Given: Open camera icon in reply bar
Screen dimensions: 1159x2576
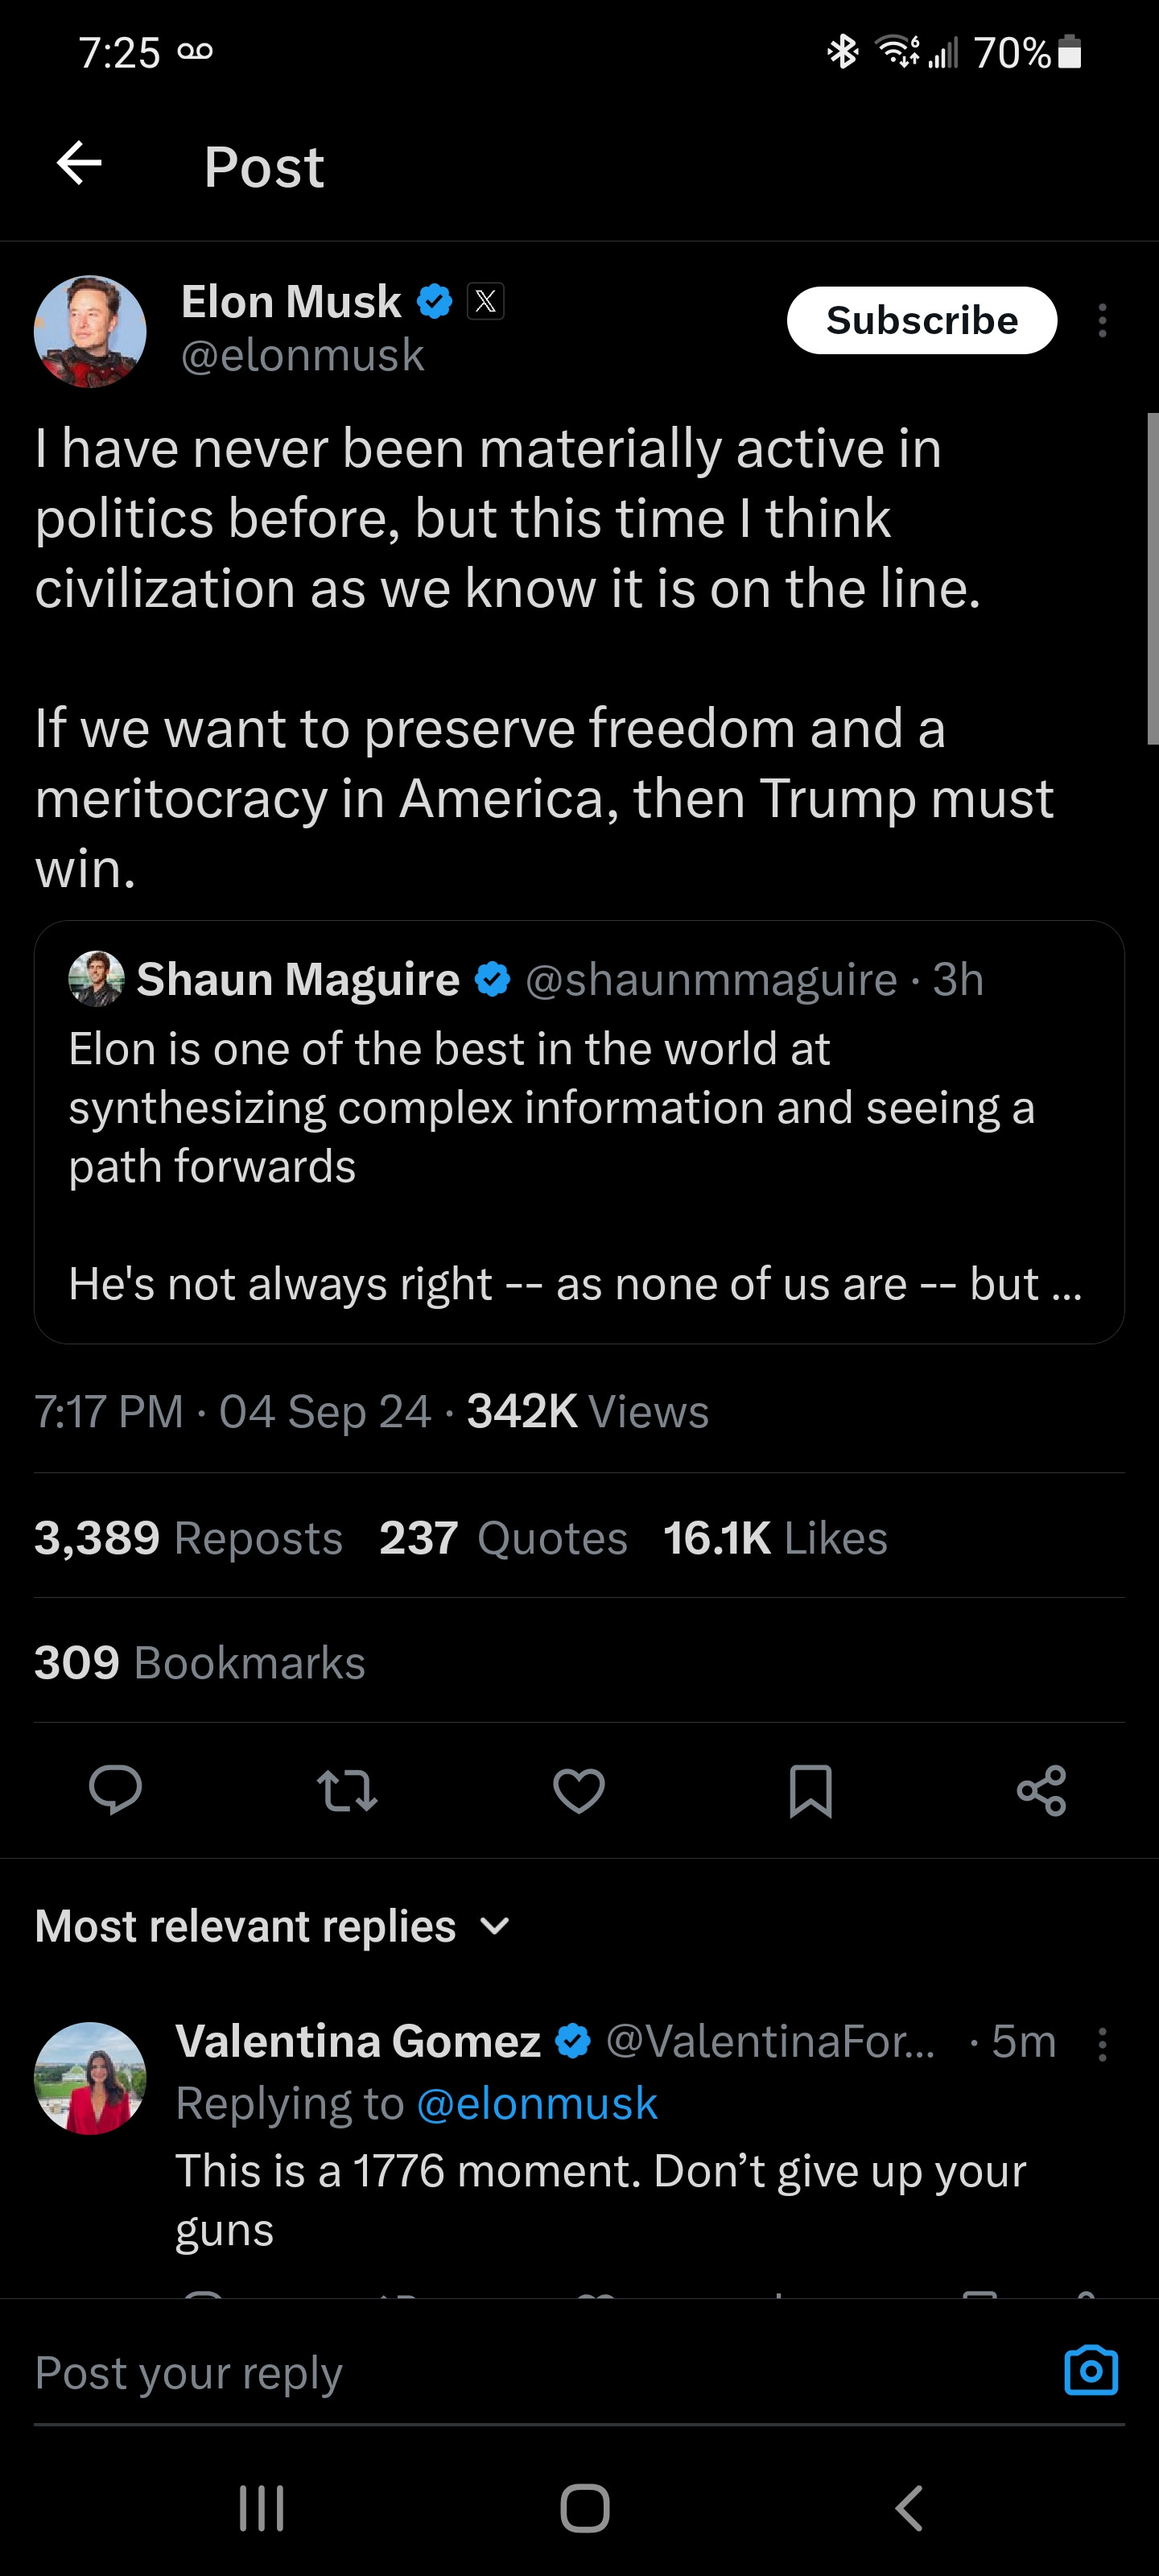Looking at the screenshot, I should click(1091, 2371).
